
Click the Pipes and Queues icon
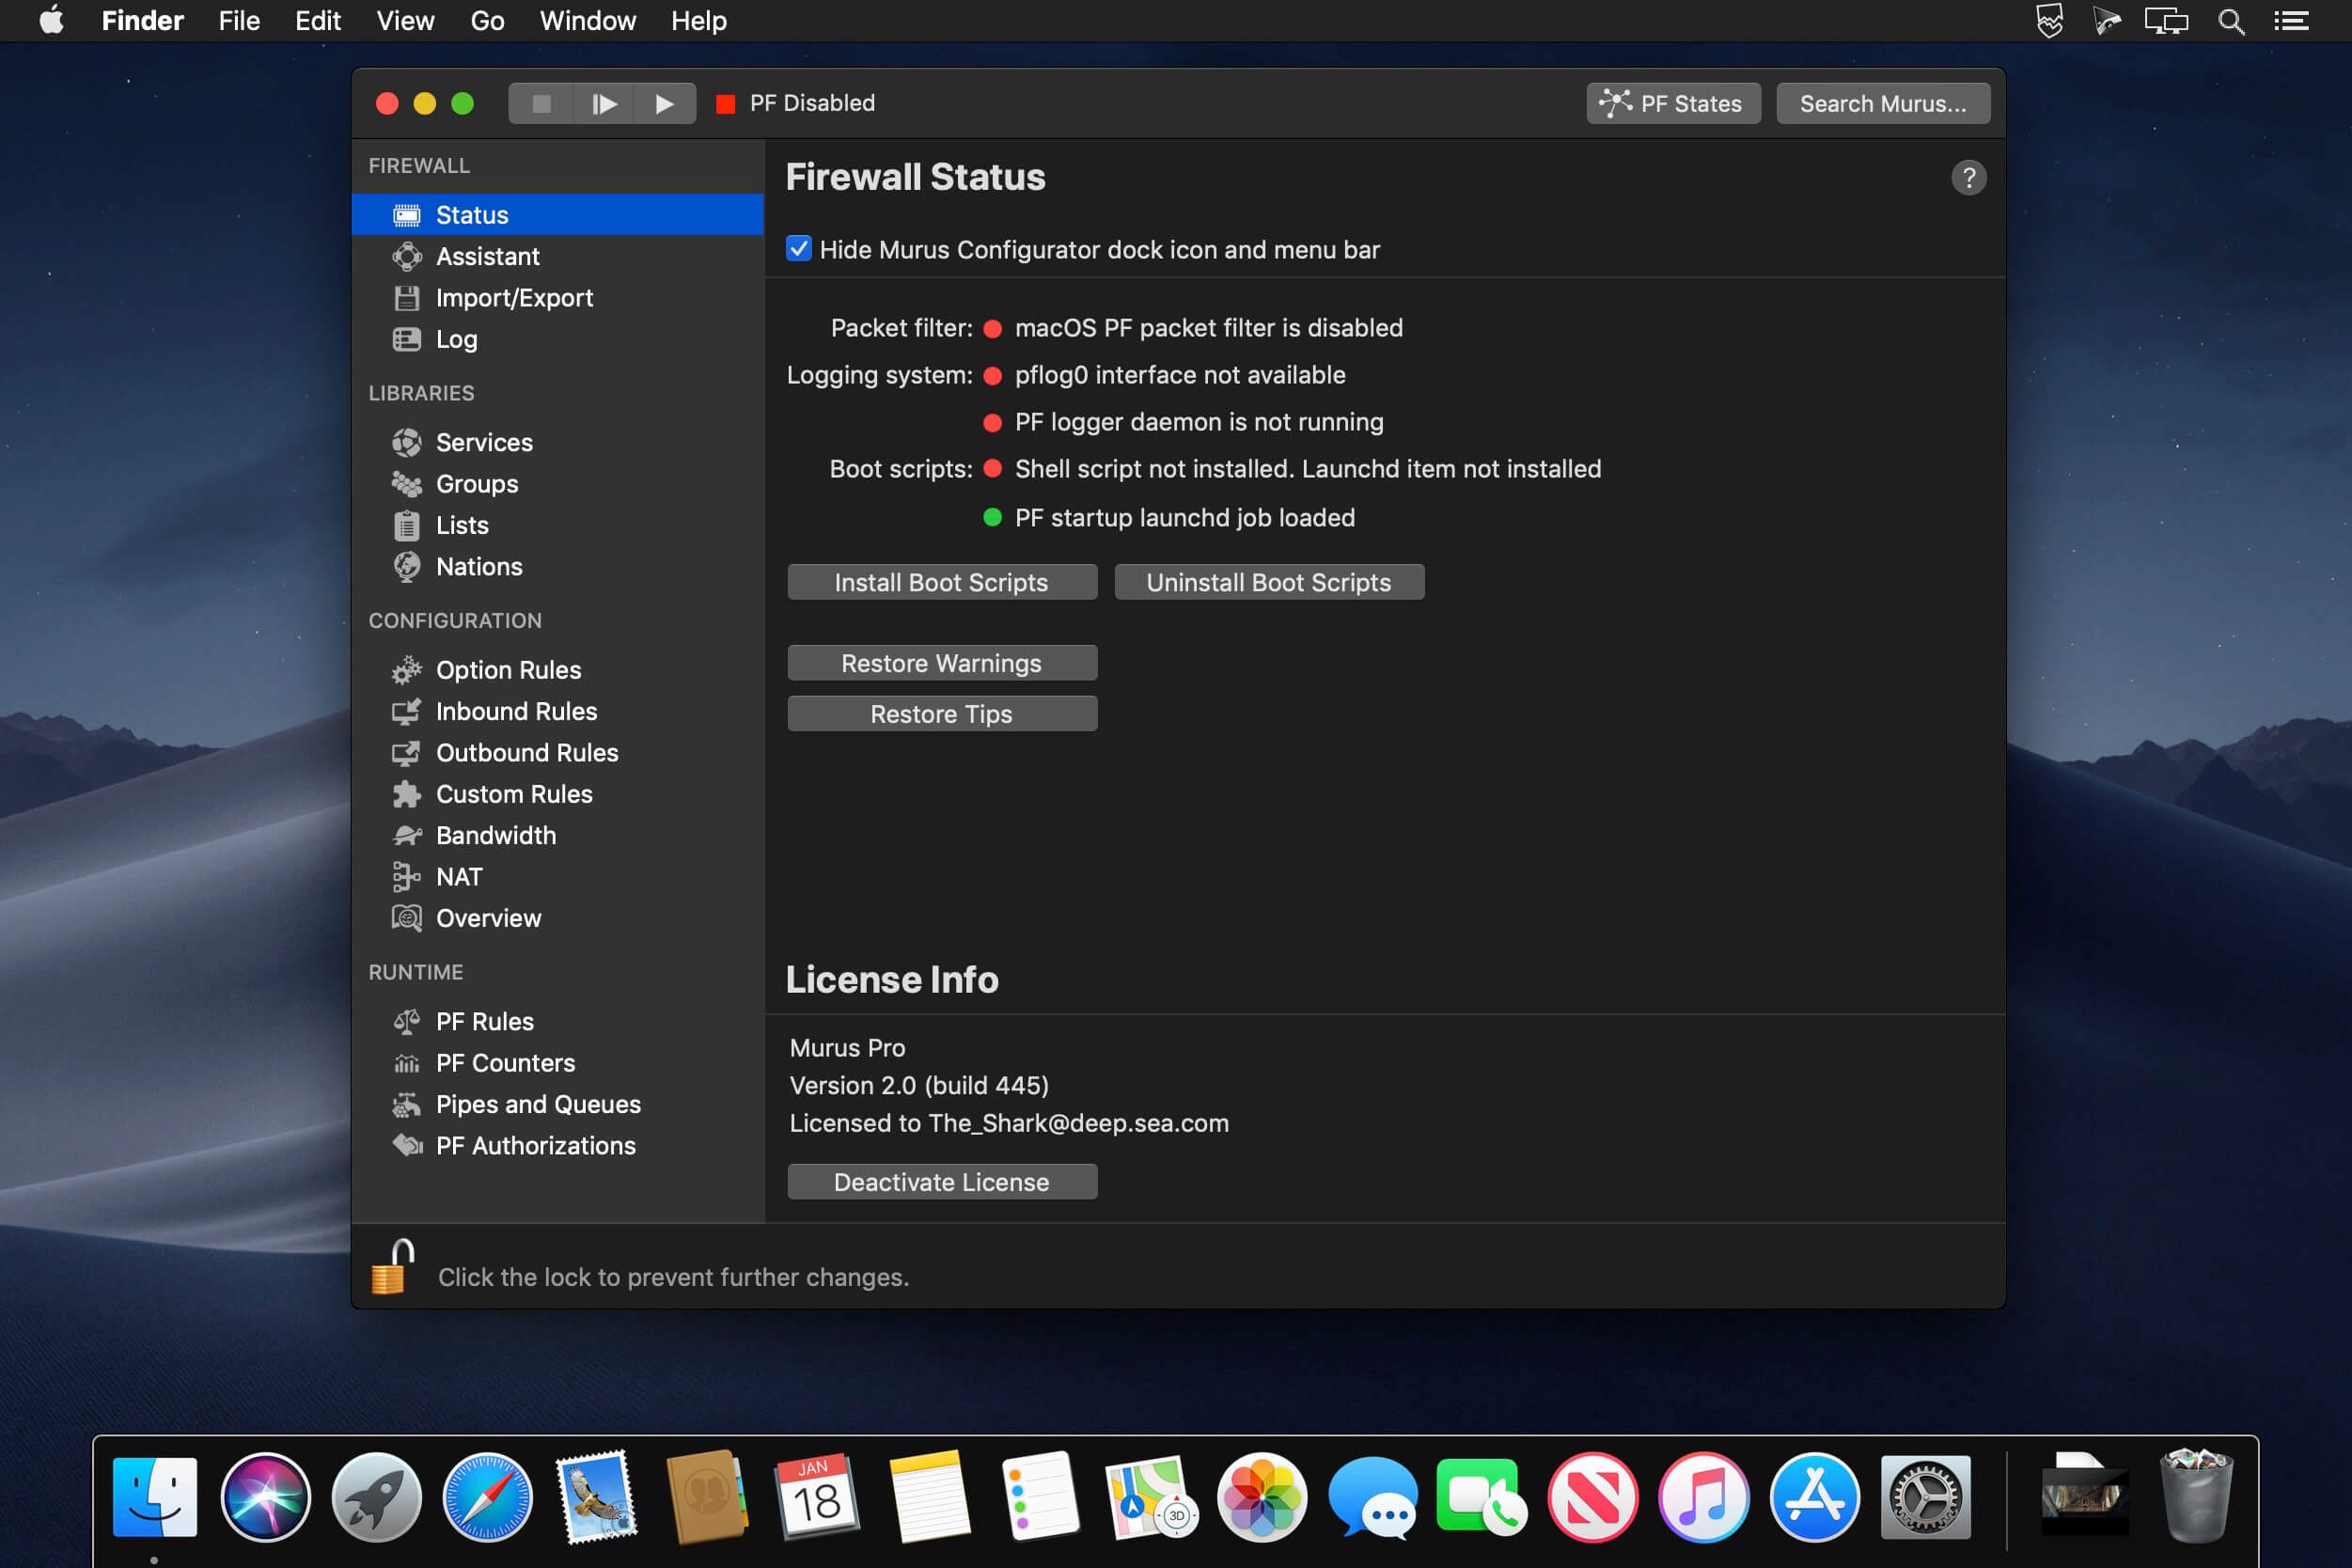click(x=406, y=1104)
